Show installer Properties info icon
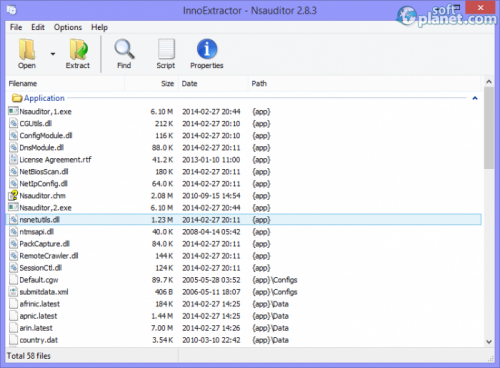 [x=207, y=49]
